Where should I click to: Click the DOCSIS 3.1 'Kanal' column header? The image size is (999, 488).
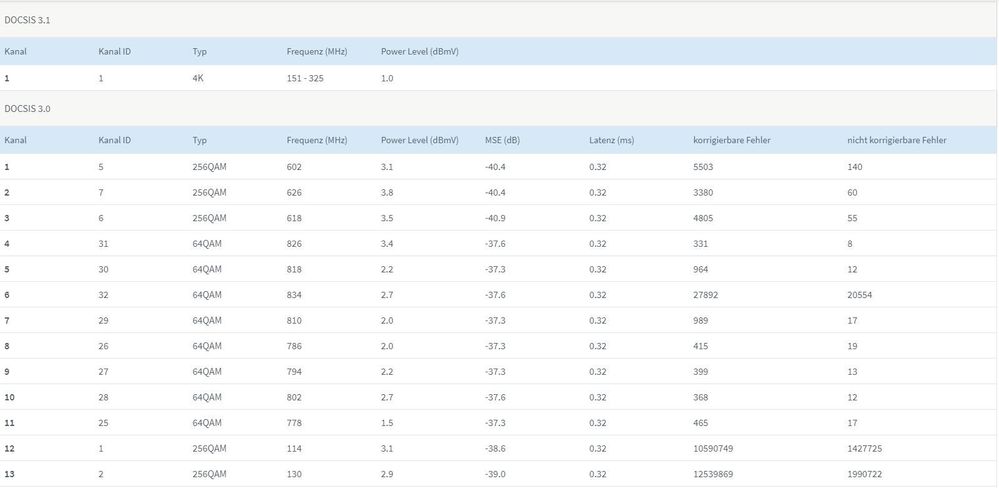[15, 52]
